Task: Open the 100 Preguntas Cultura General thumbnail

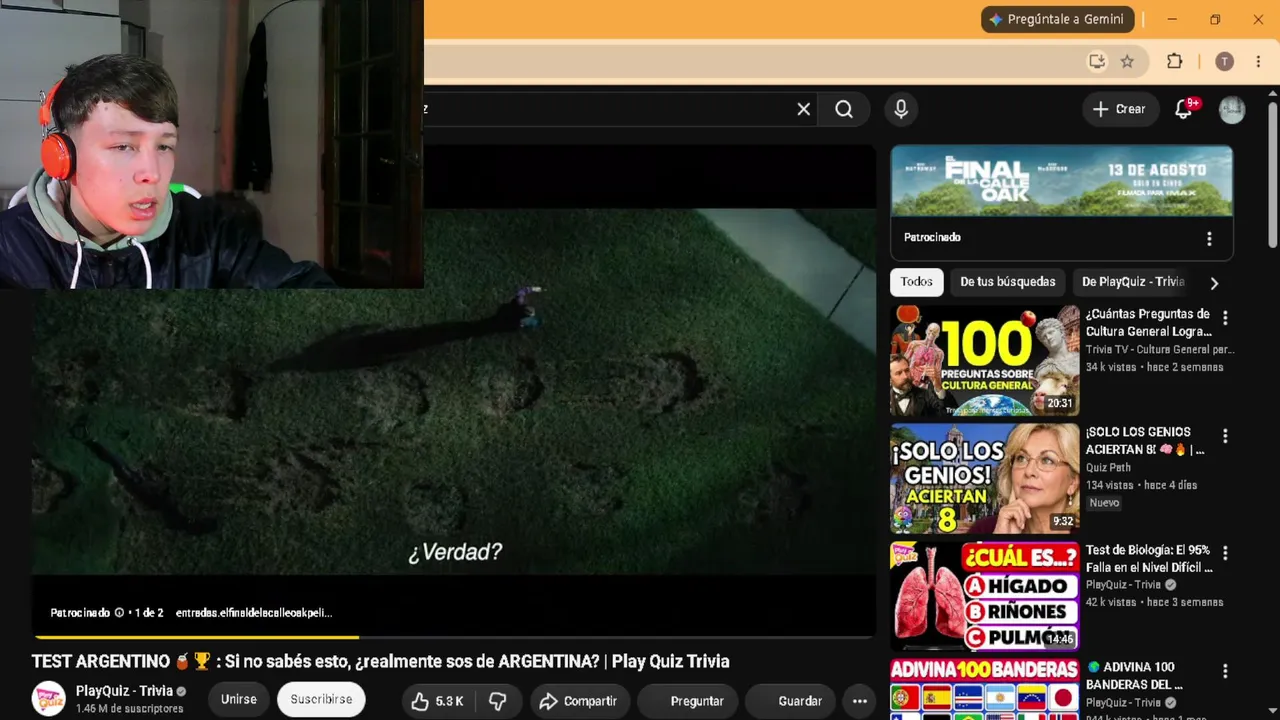Action: [x=985, y=360]
